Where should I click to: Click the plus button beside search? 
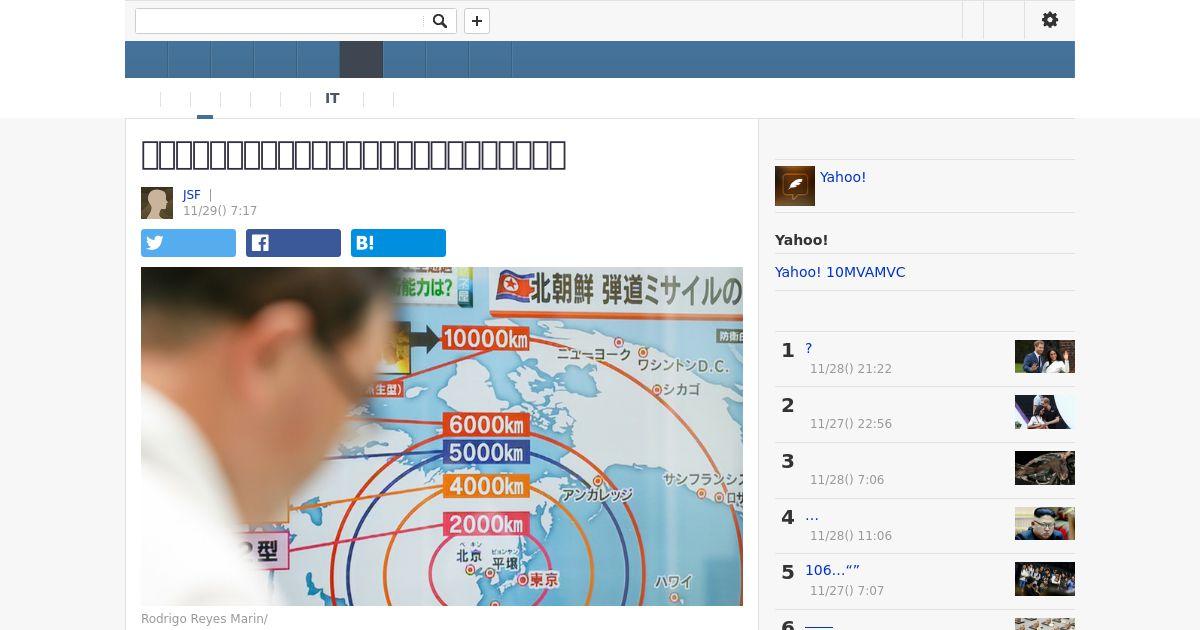click(x=477, y=21)
